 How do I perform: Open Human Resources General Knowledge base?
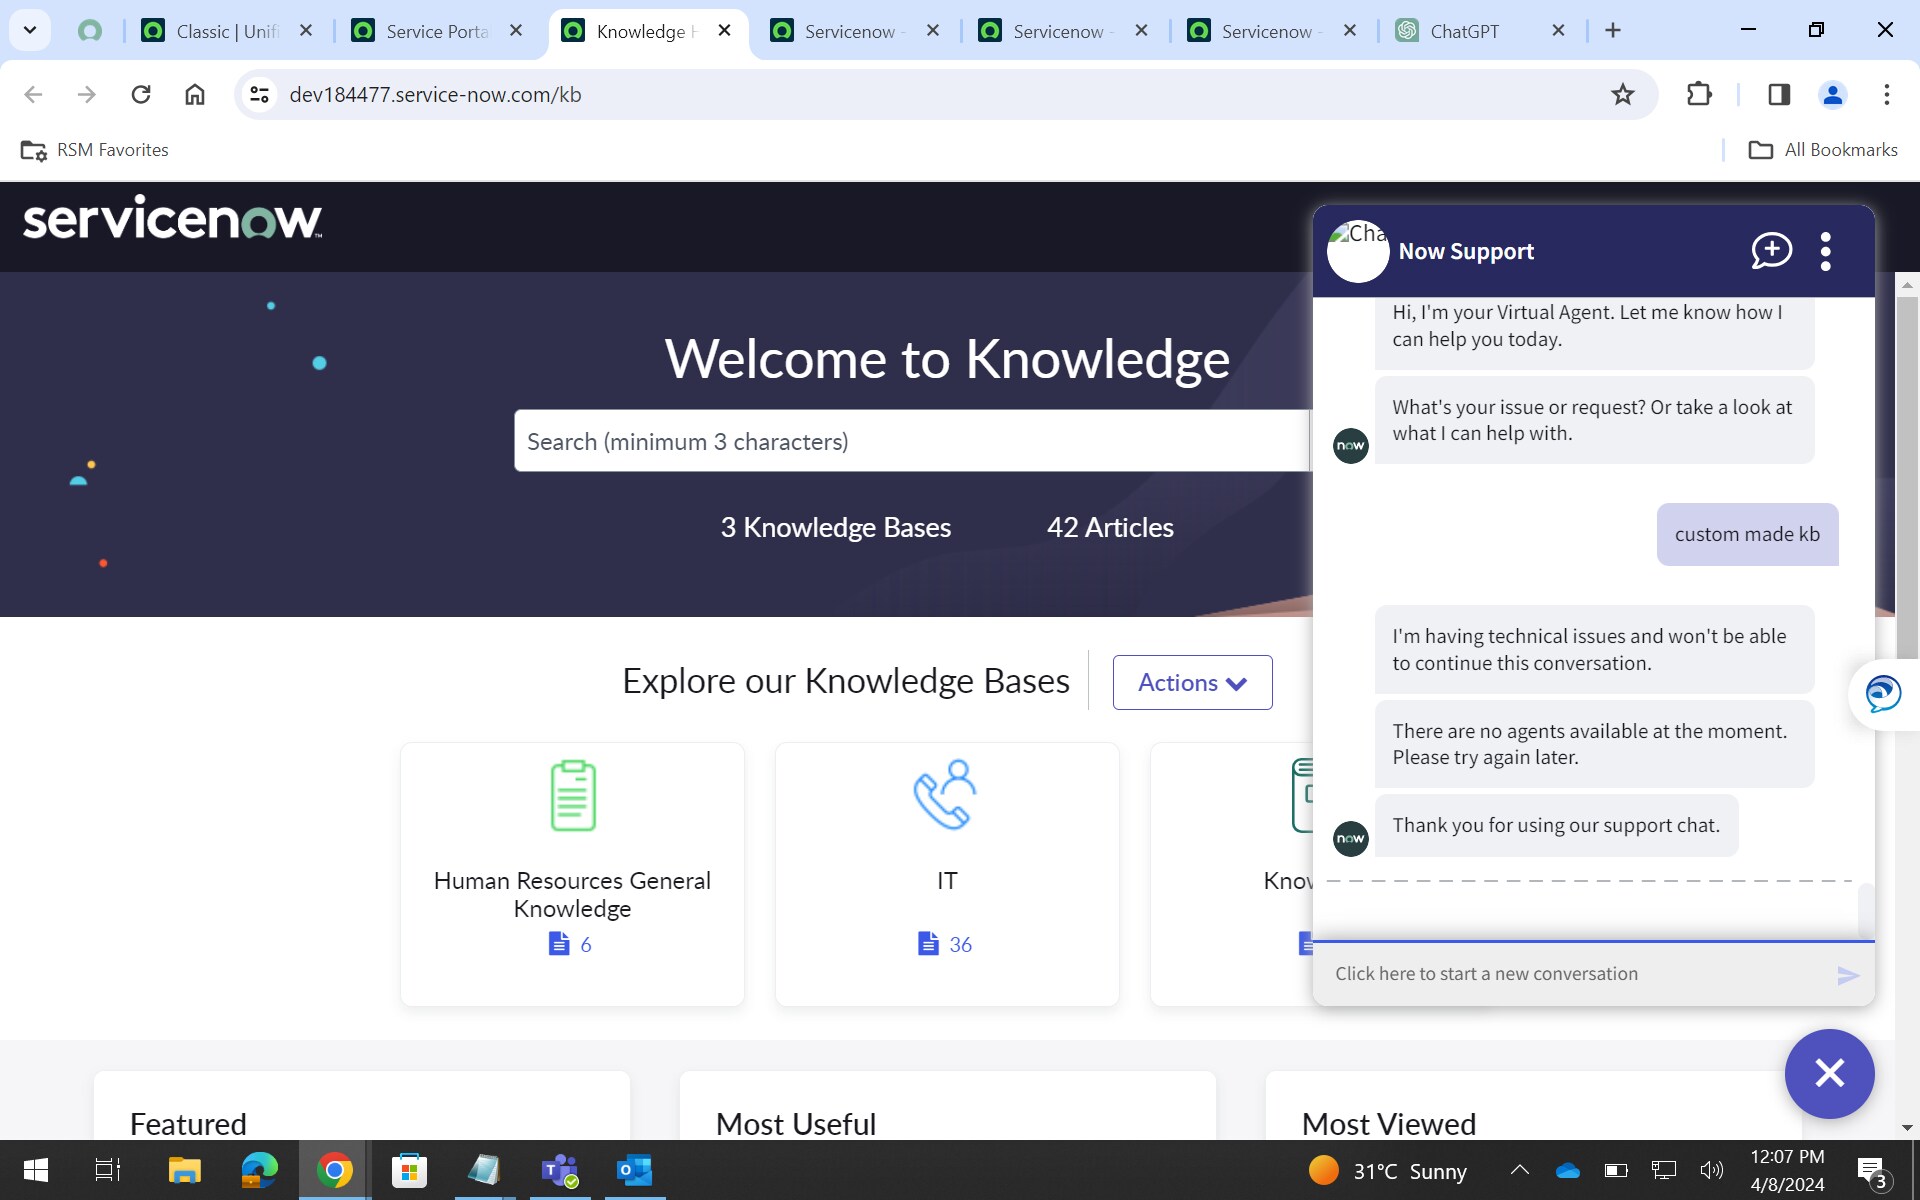coord(572,874)
